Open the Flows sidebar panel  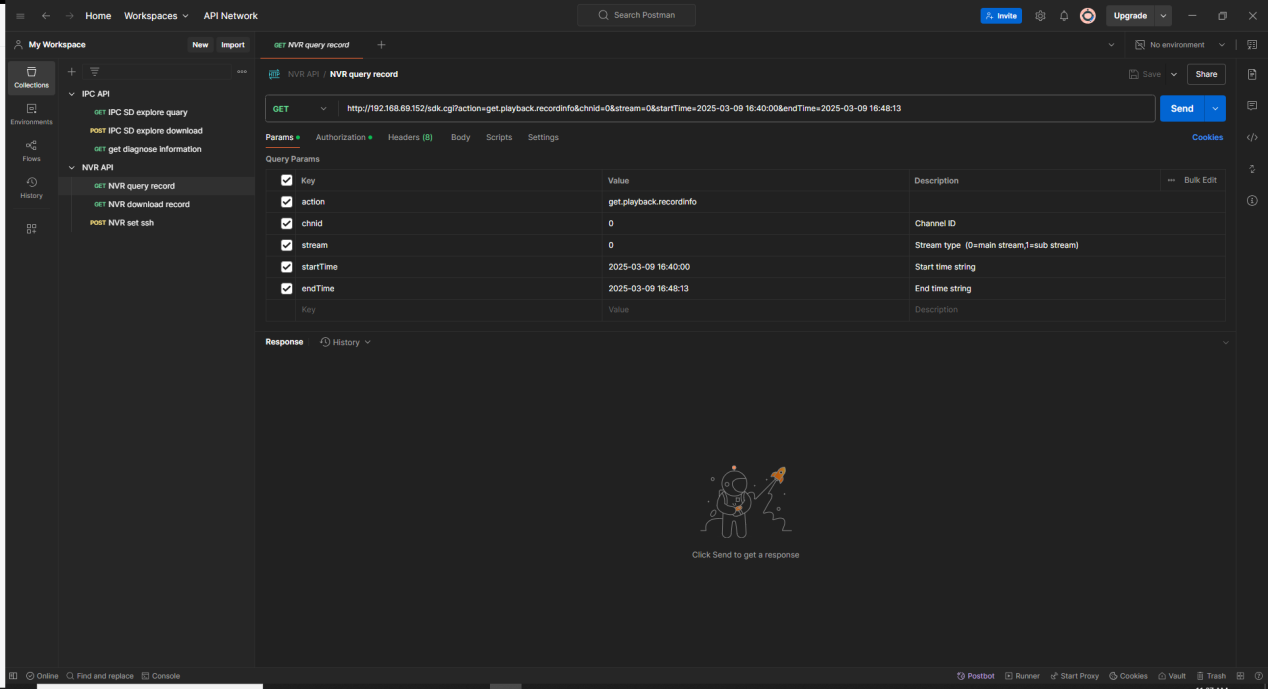(x=31, y=150)
